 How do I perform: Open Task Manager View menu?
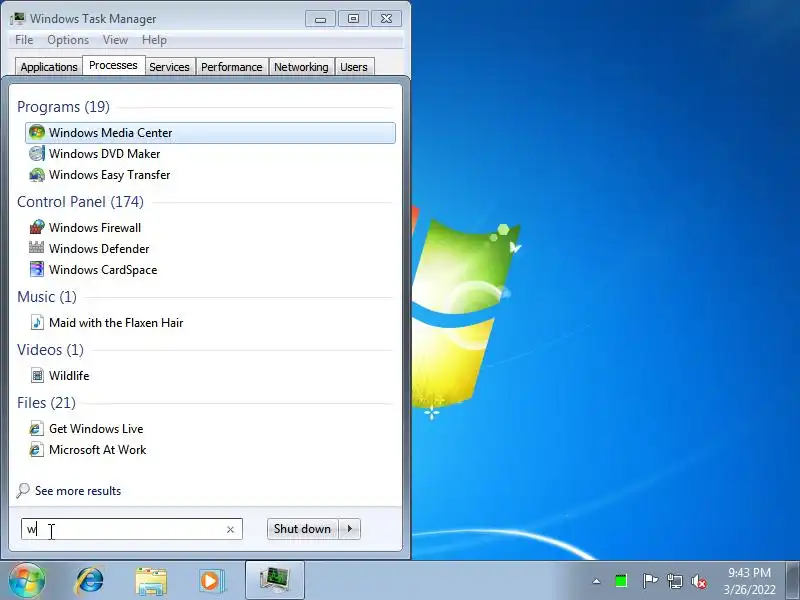pos(115,40)
